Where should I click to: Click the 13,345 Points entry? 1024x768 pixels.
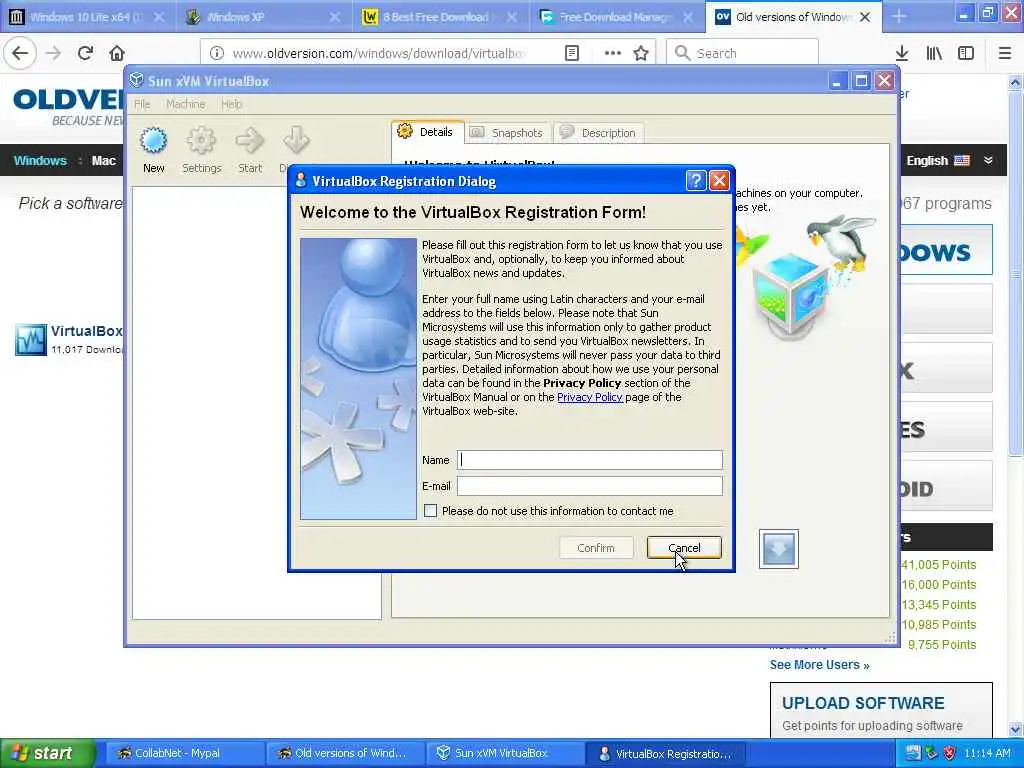938,605
